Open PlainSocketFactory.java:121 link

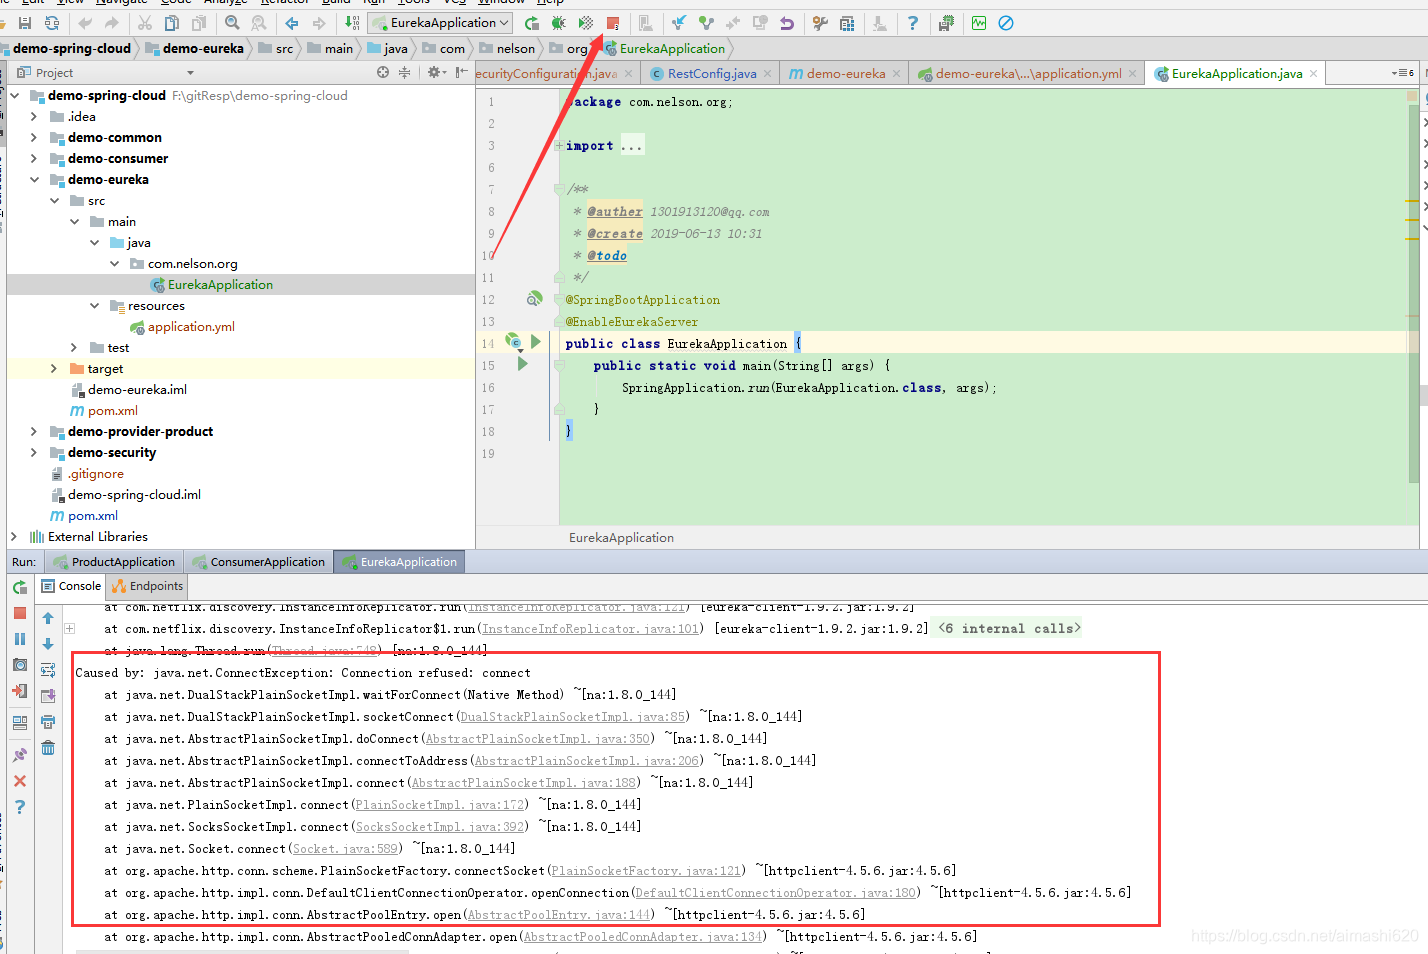(x=646, y=871)
